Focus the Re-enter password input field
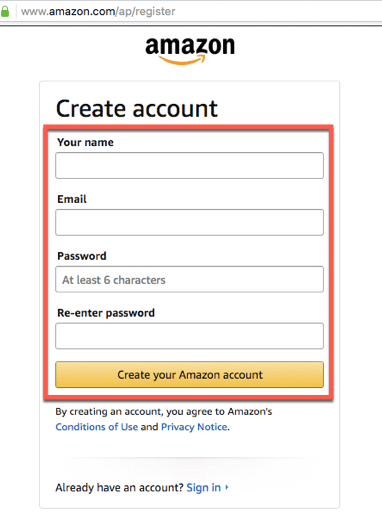The width and height of the screenshot is (382, 517). (189, 336)
